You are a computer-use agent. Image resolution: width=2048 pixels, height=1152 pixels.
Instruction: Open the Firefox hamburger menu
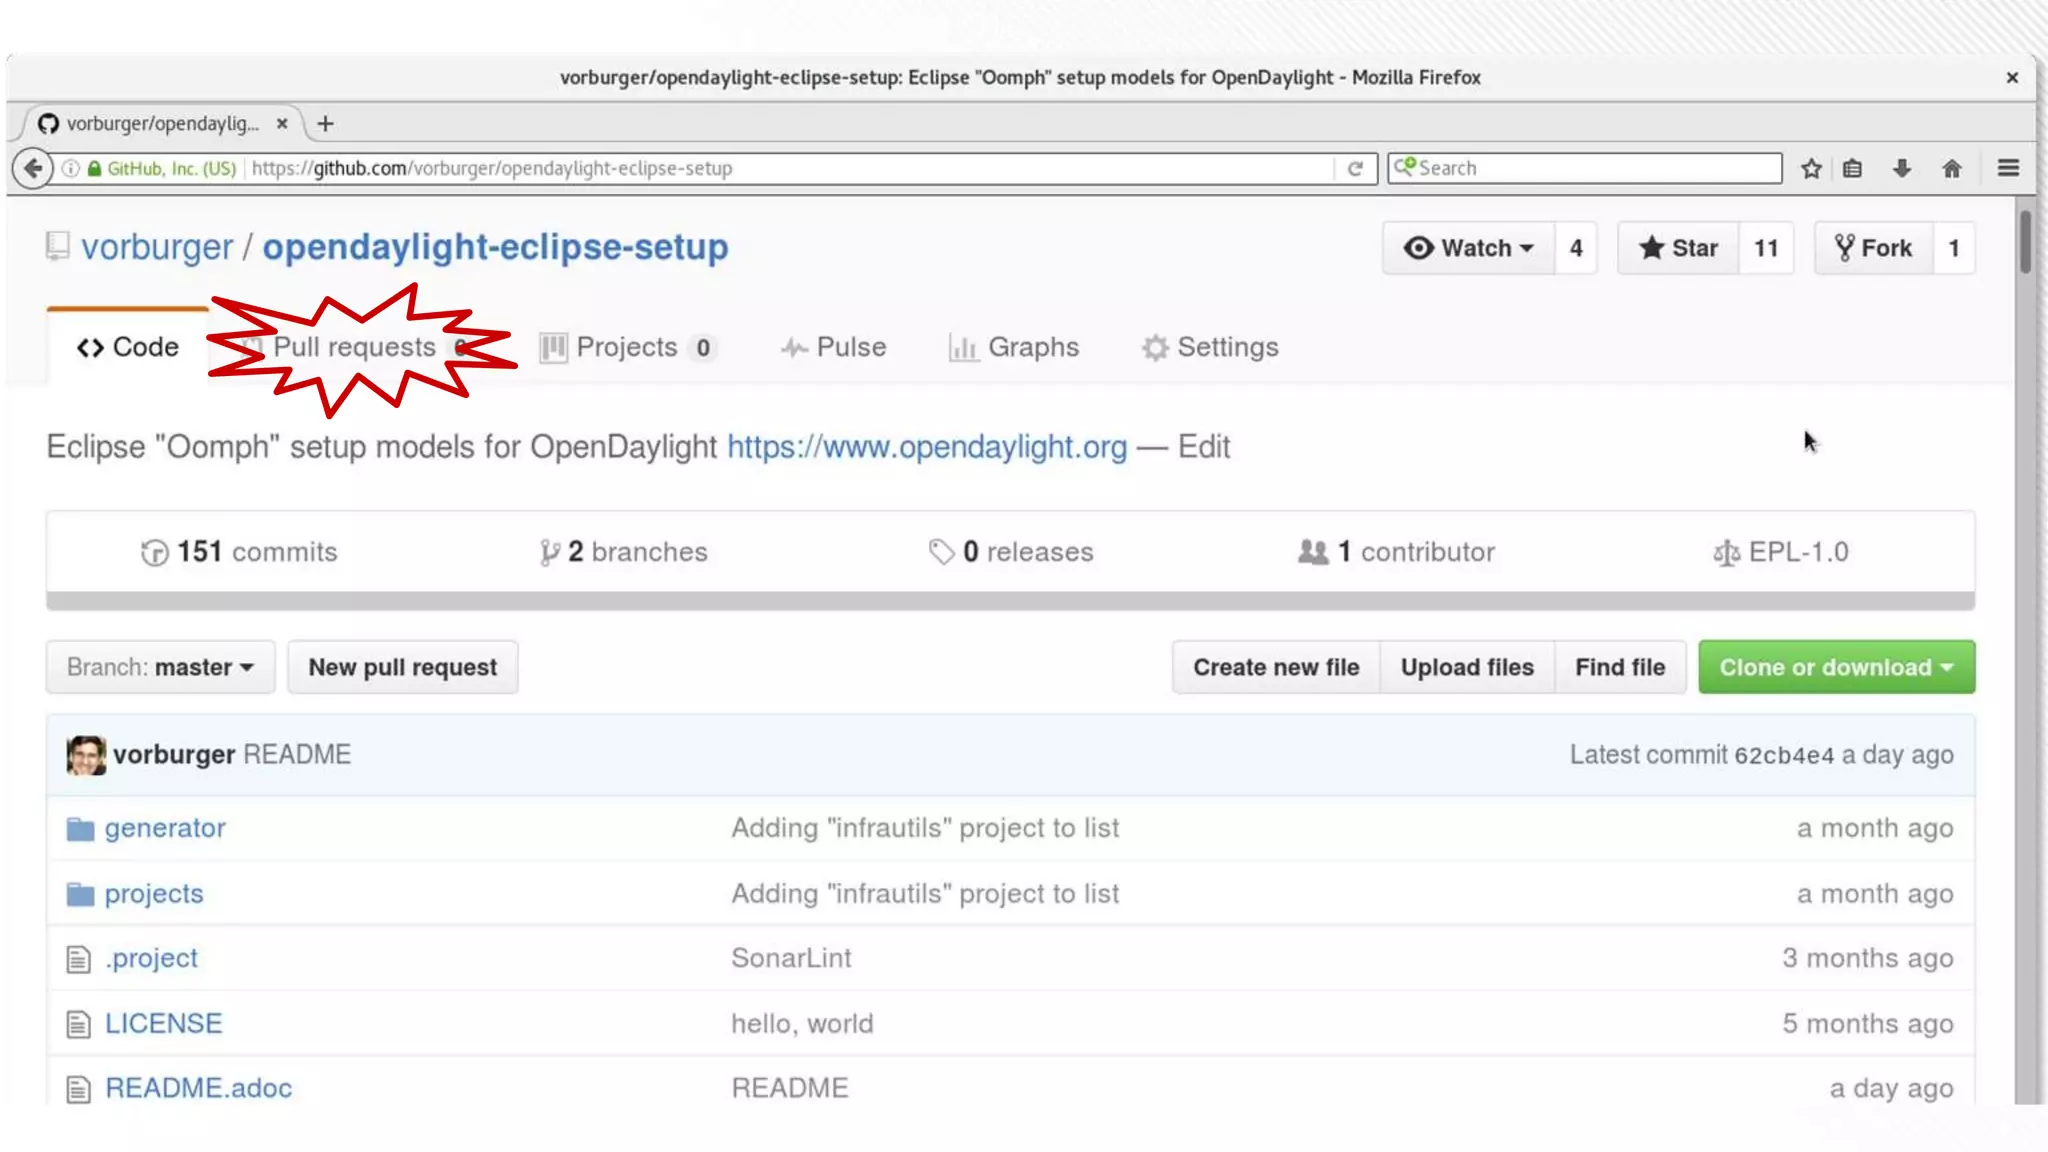[2008, 168]
